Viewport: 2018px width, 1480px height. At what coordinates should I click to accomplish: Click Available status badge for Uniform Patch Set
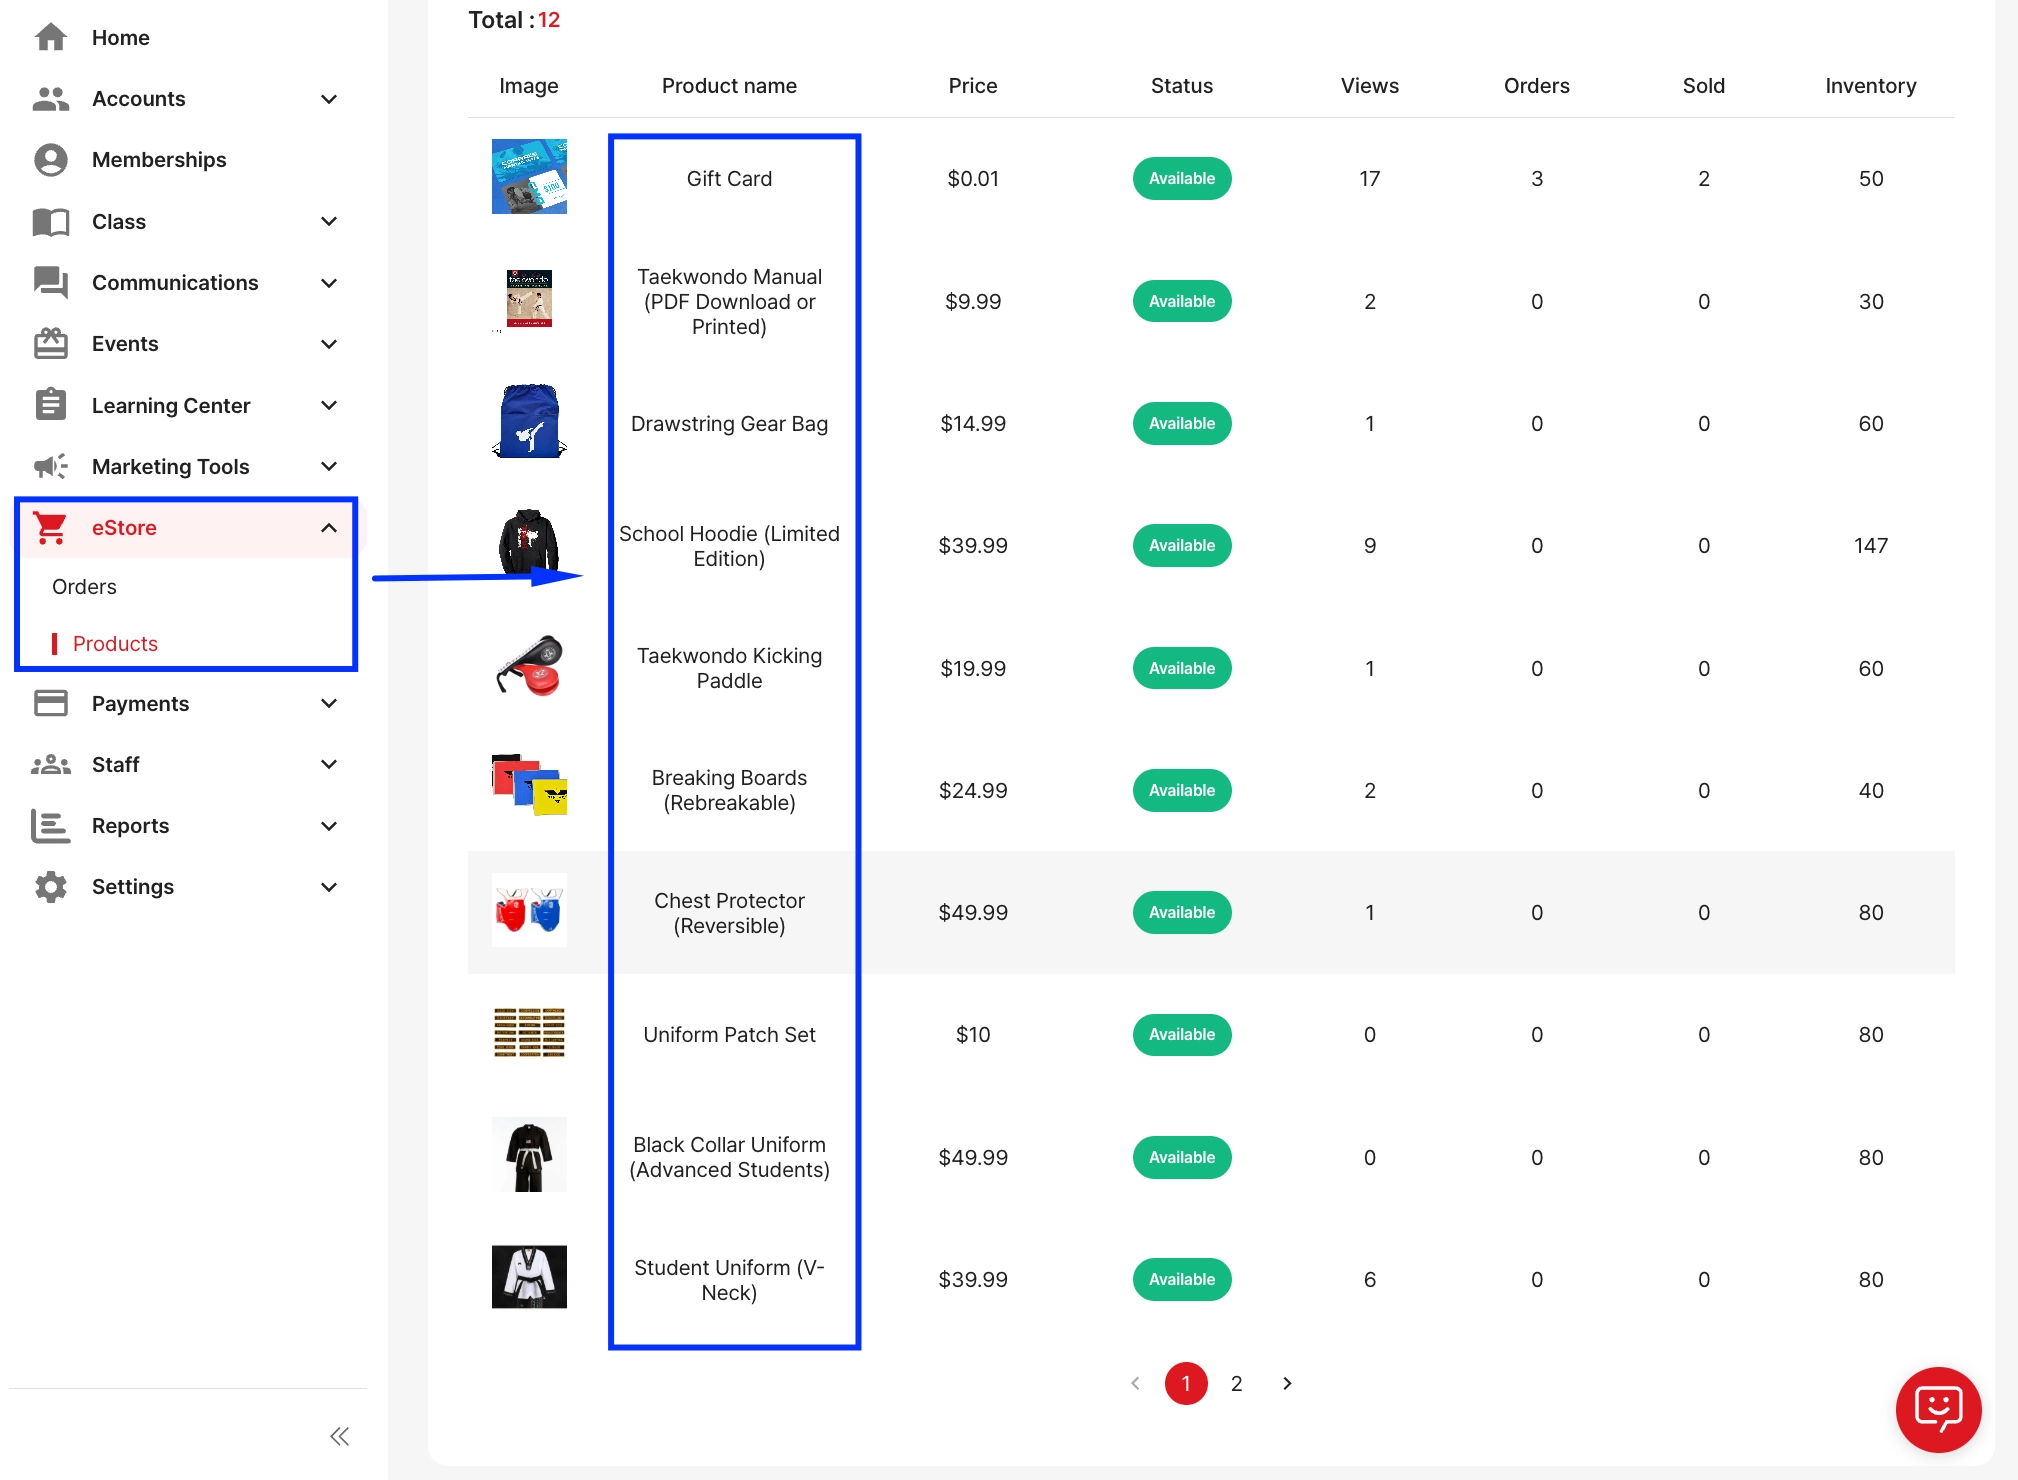coord(1181,1035)
